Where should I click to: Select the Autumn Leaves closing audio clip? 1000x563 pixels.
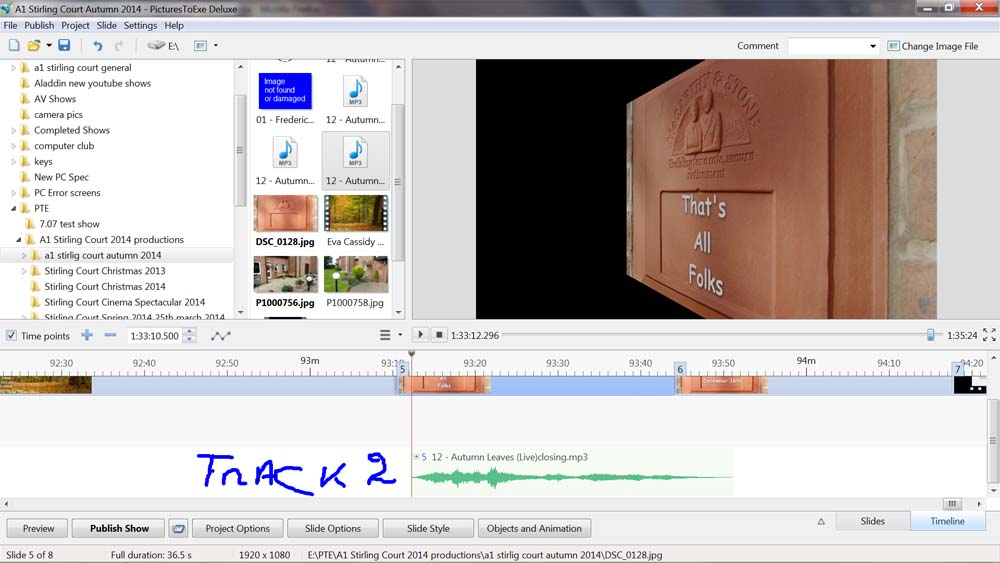coord(573,473)
